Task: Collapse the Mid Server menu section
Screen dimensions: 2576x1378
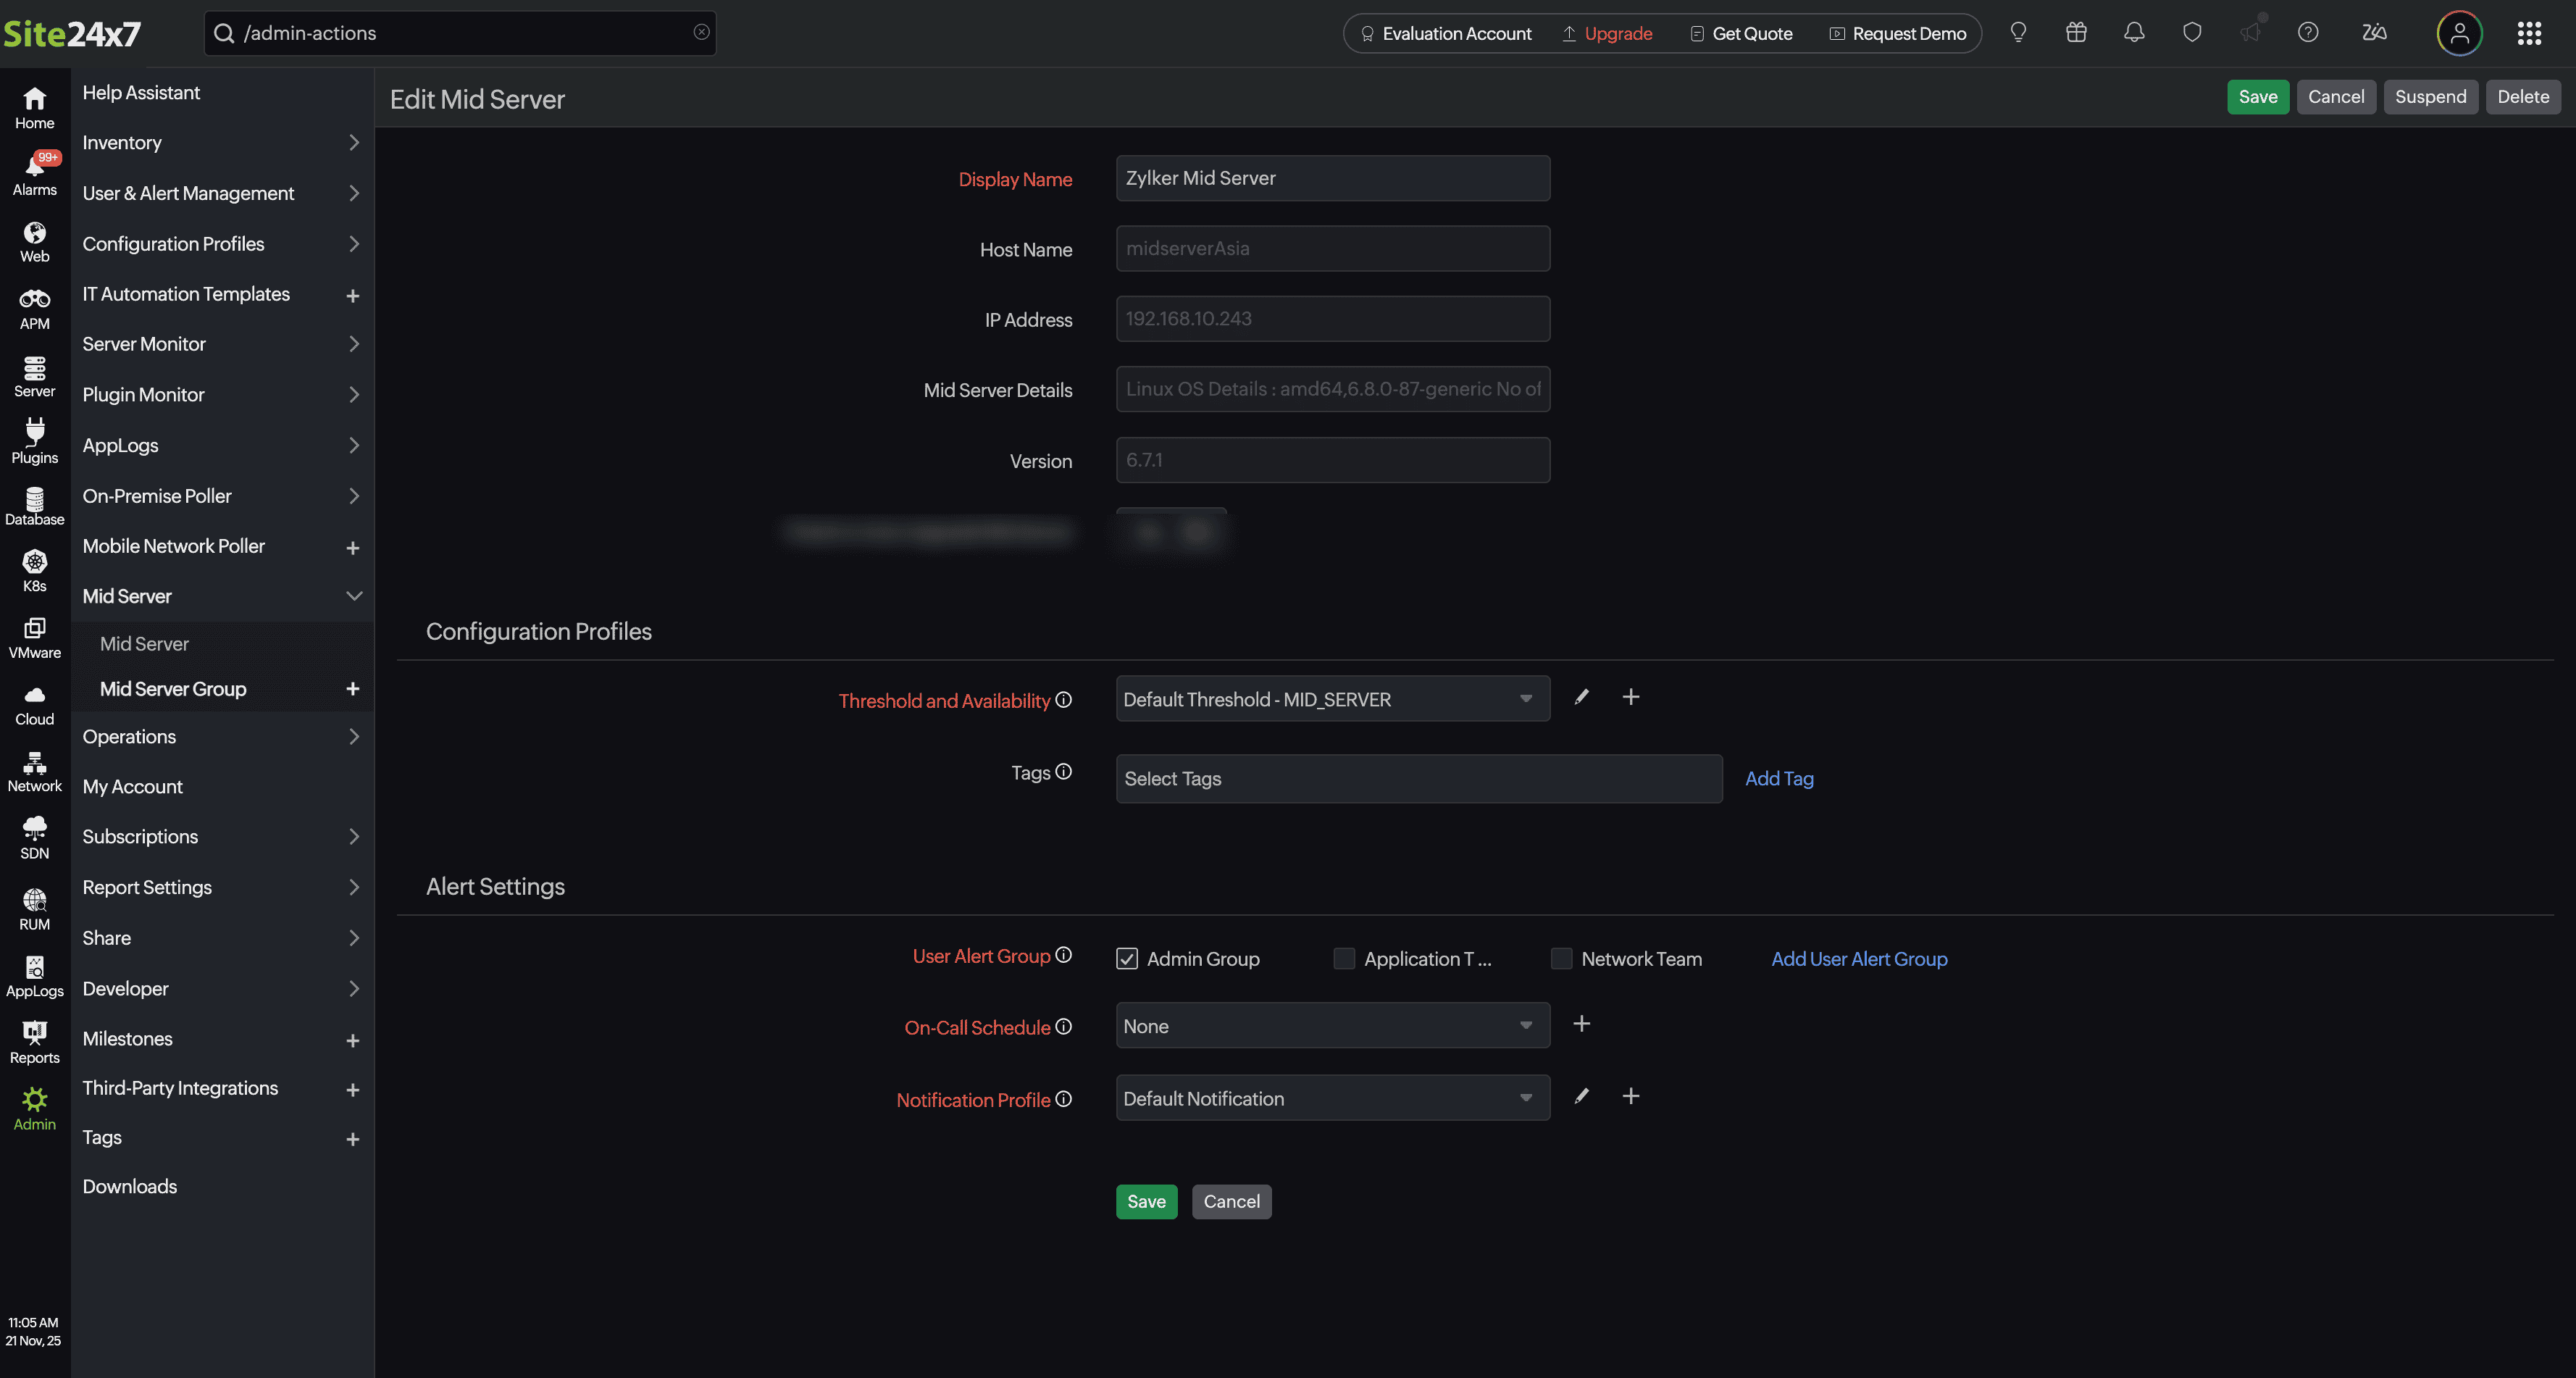Action: tap(353, 596)
